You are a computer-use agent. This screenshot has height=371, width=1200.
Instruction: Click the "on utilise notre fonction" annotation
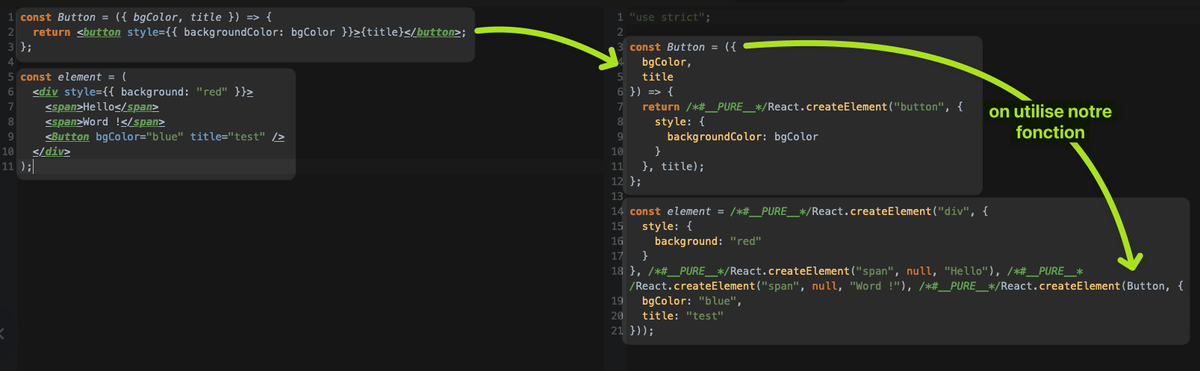1050,121
